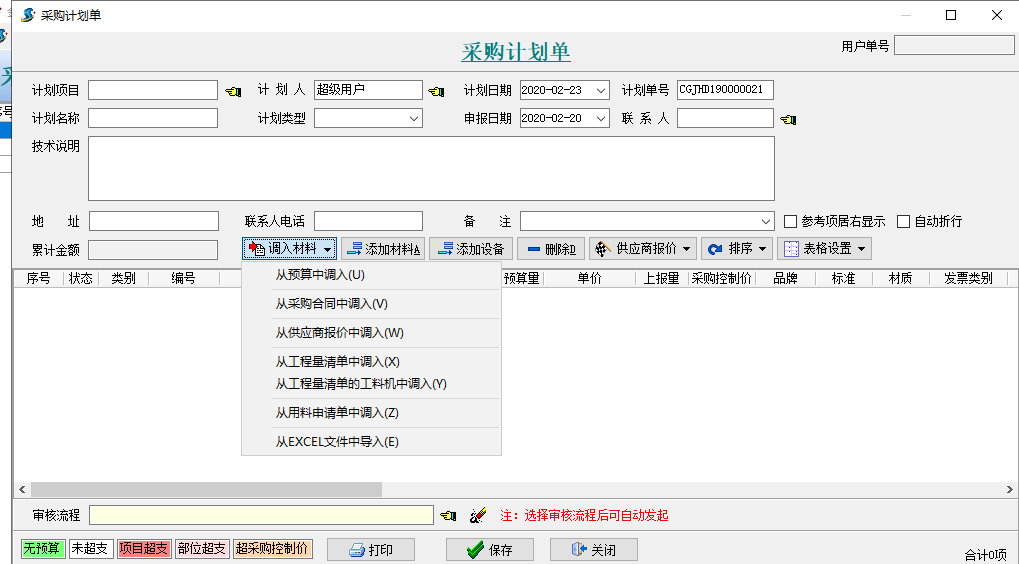Click into the 技术说明 text area

coord(431,168)
